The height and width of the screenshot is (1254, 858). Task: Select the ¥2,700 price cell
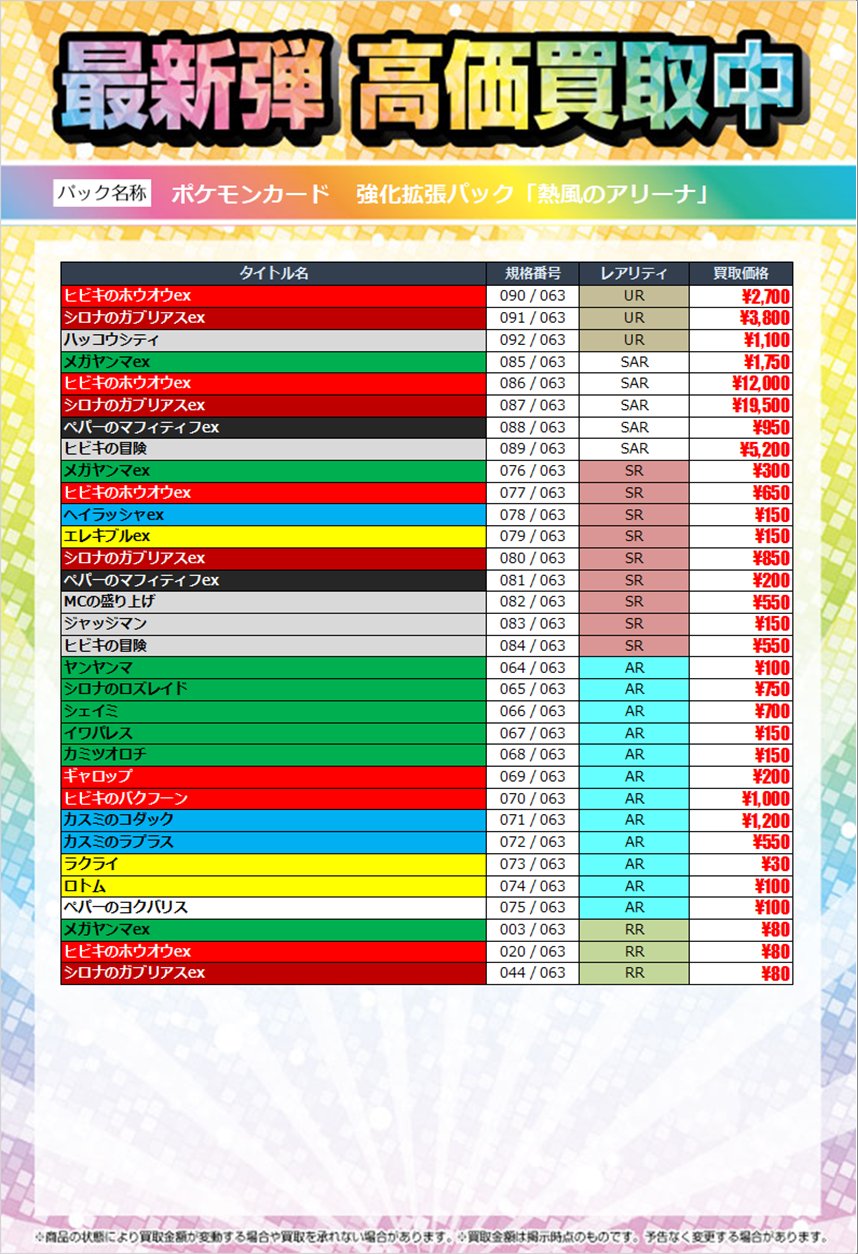pyautogui.click(x=741, y=296)
